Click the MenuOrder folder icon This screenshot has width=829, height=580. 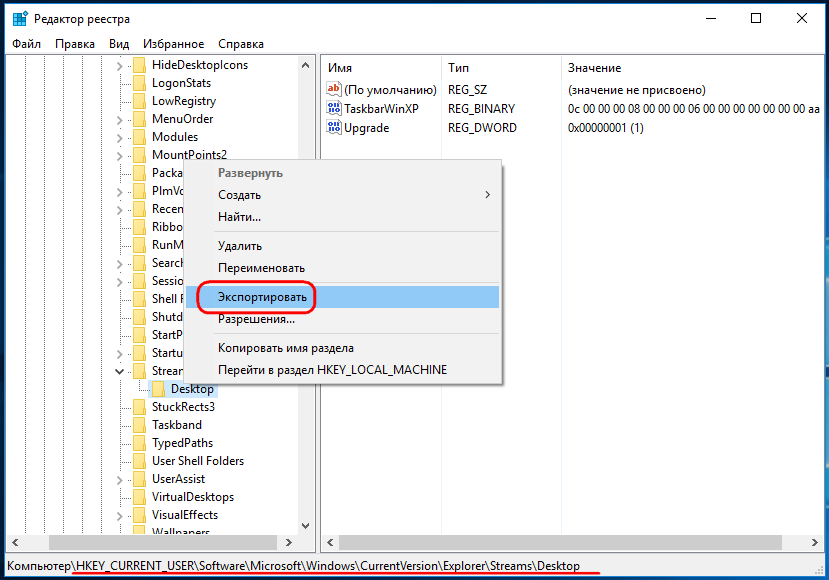coord(140,119)
